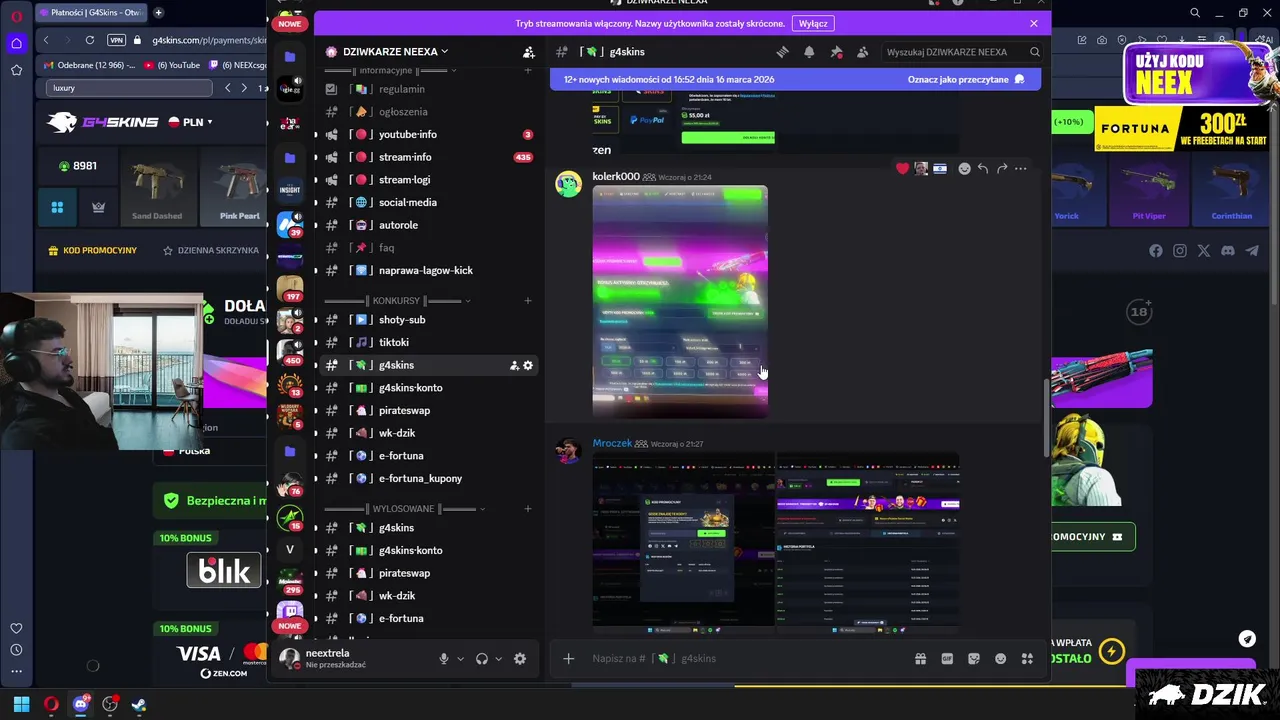Click username Mroczek
This screenshot has height=720, width=1280.
[612, 443]
